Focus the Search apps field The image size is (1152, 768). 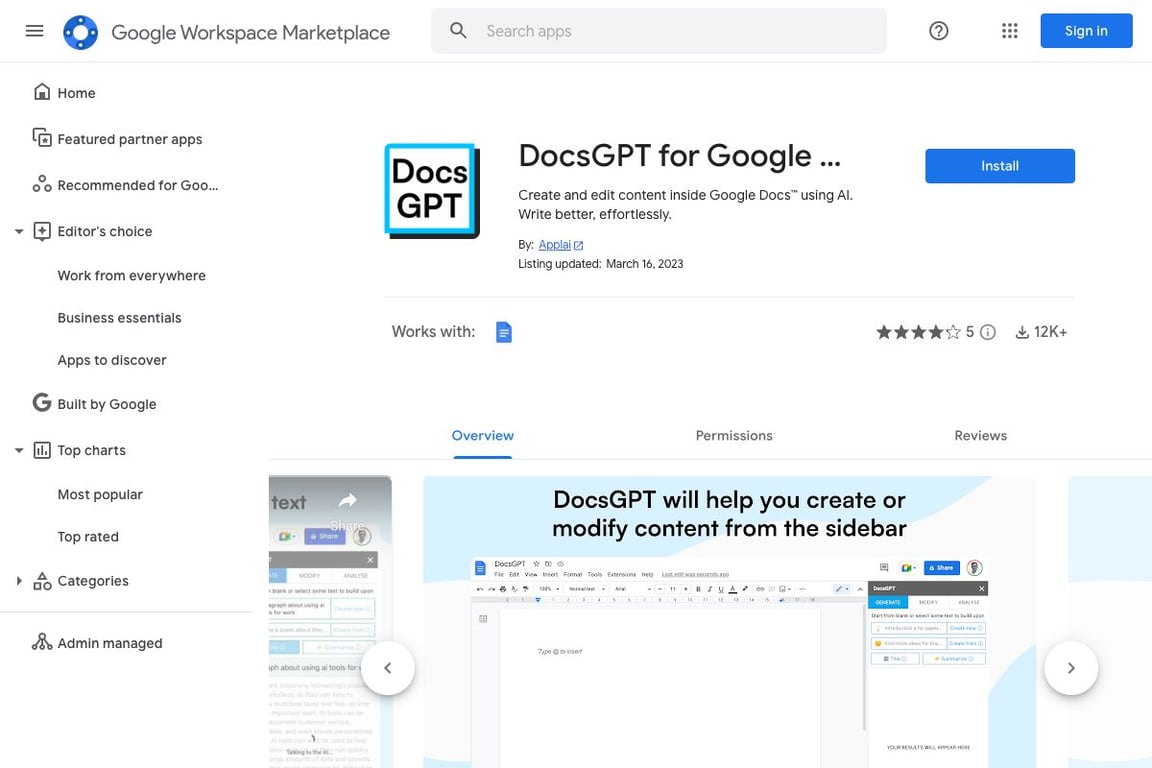pyautogui.click(x=658, y=31)
